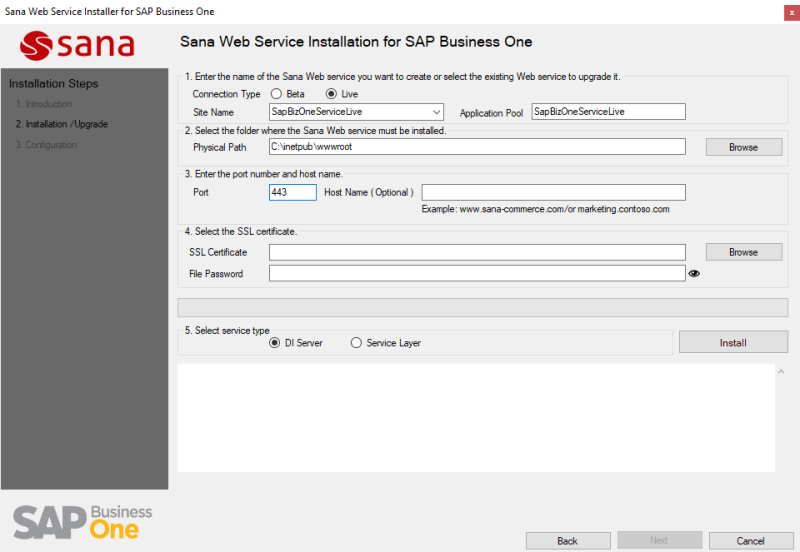Image resolution: width=800 pixels, height=552 pixels.
Task: Click the eye icon to reveal File Password
Action: [x=694, y=273]
